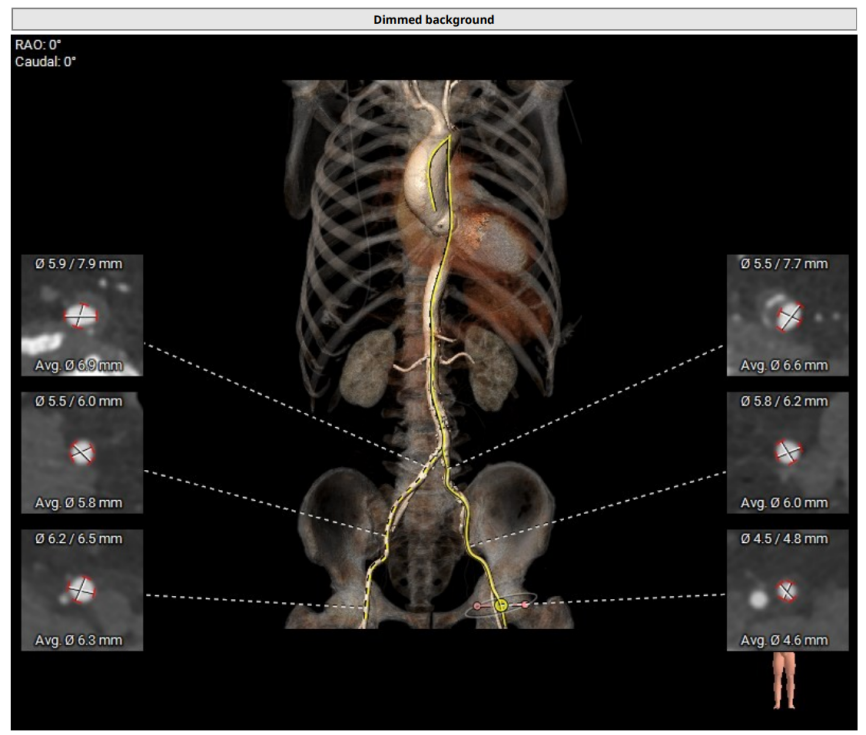Click the Avg. Ø 6.9 mm label
Image resolution: width=866 pixels, height=735 pixels.
(79, 366)
